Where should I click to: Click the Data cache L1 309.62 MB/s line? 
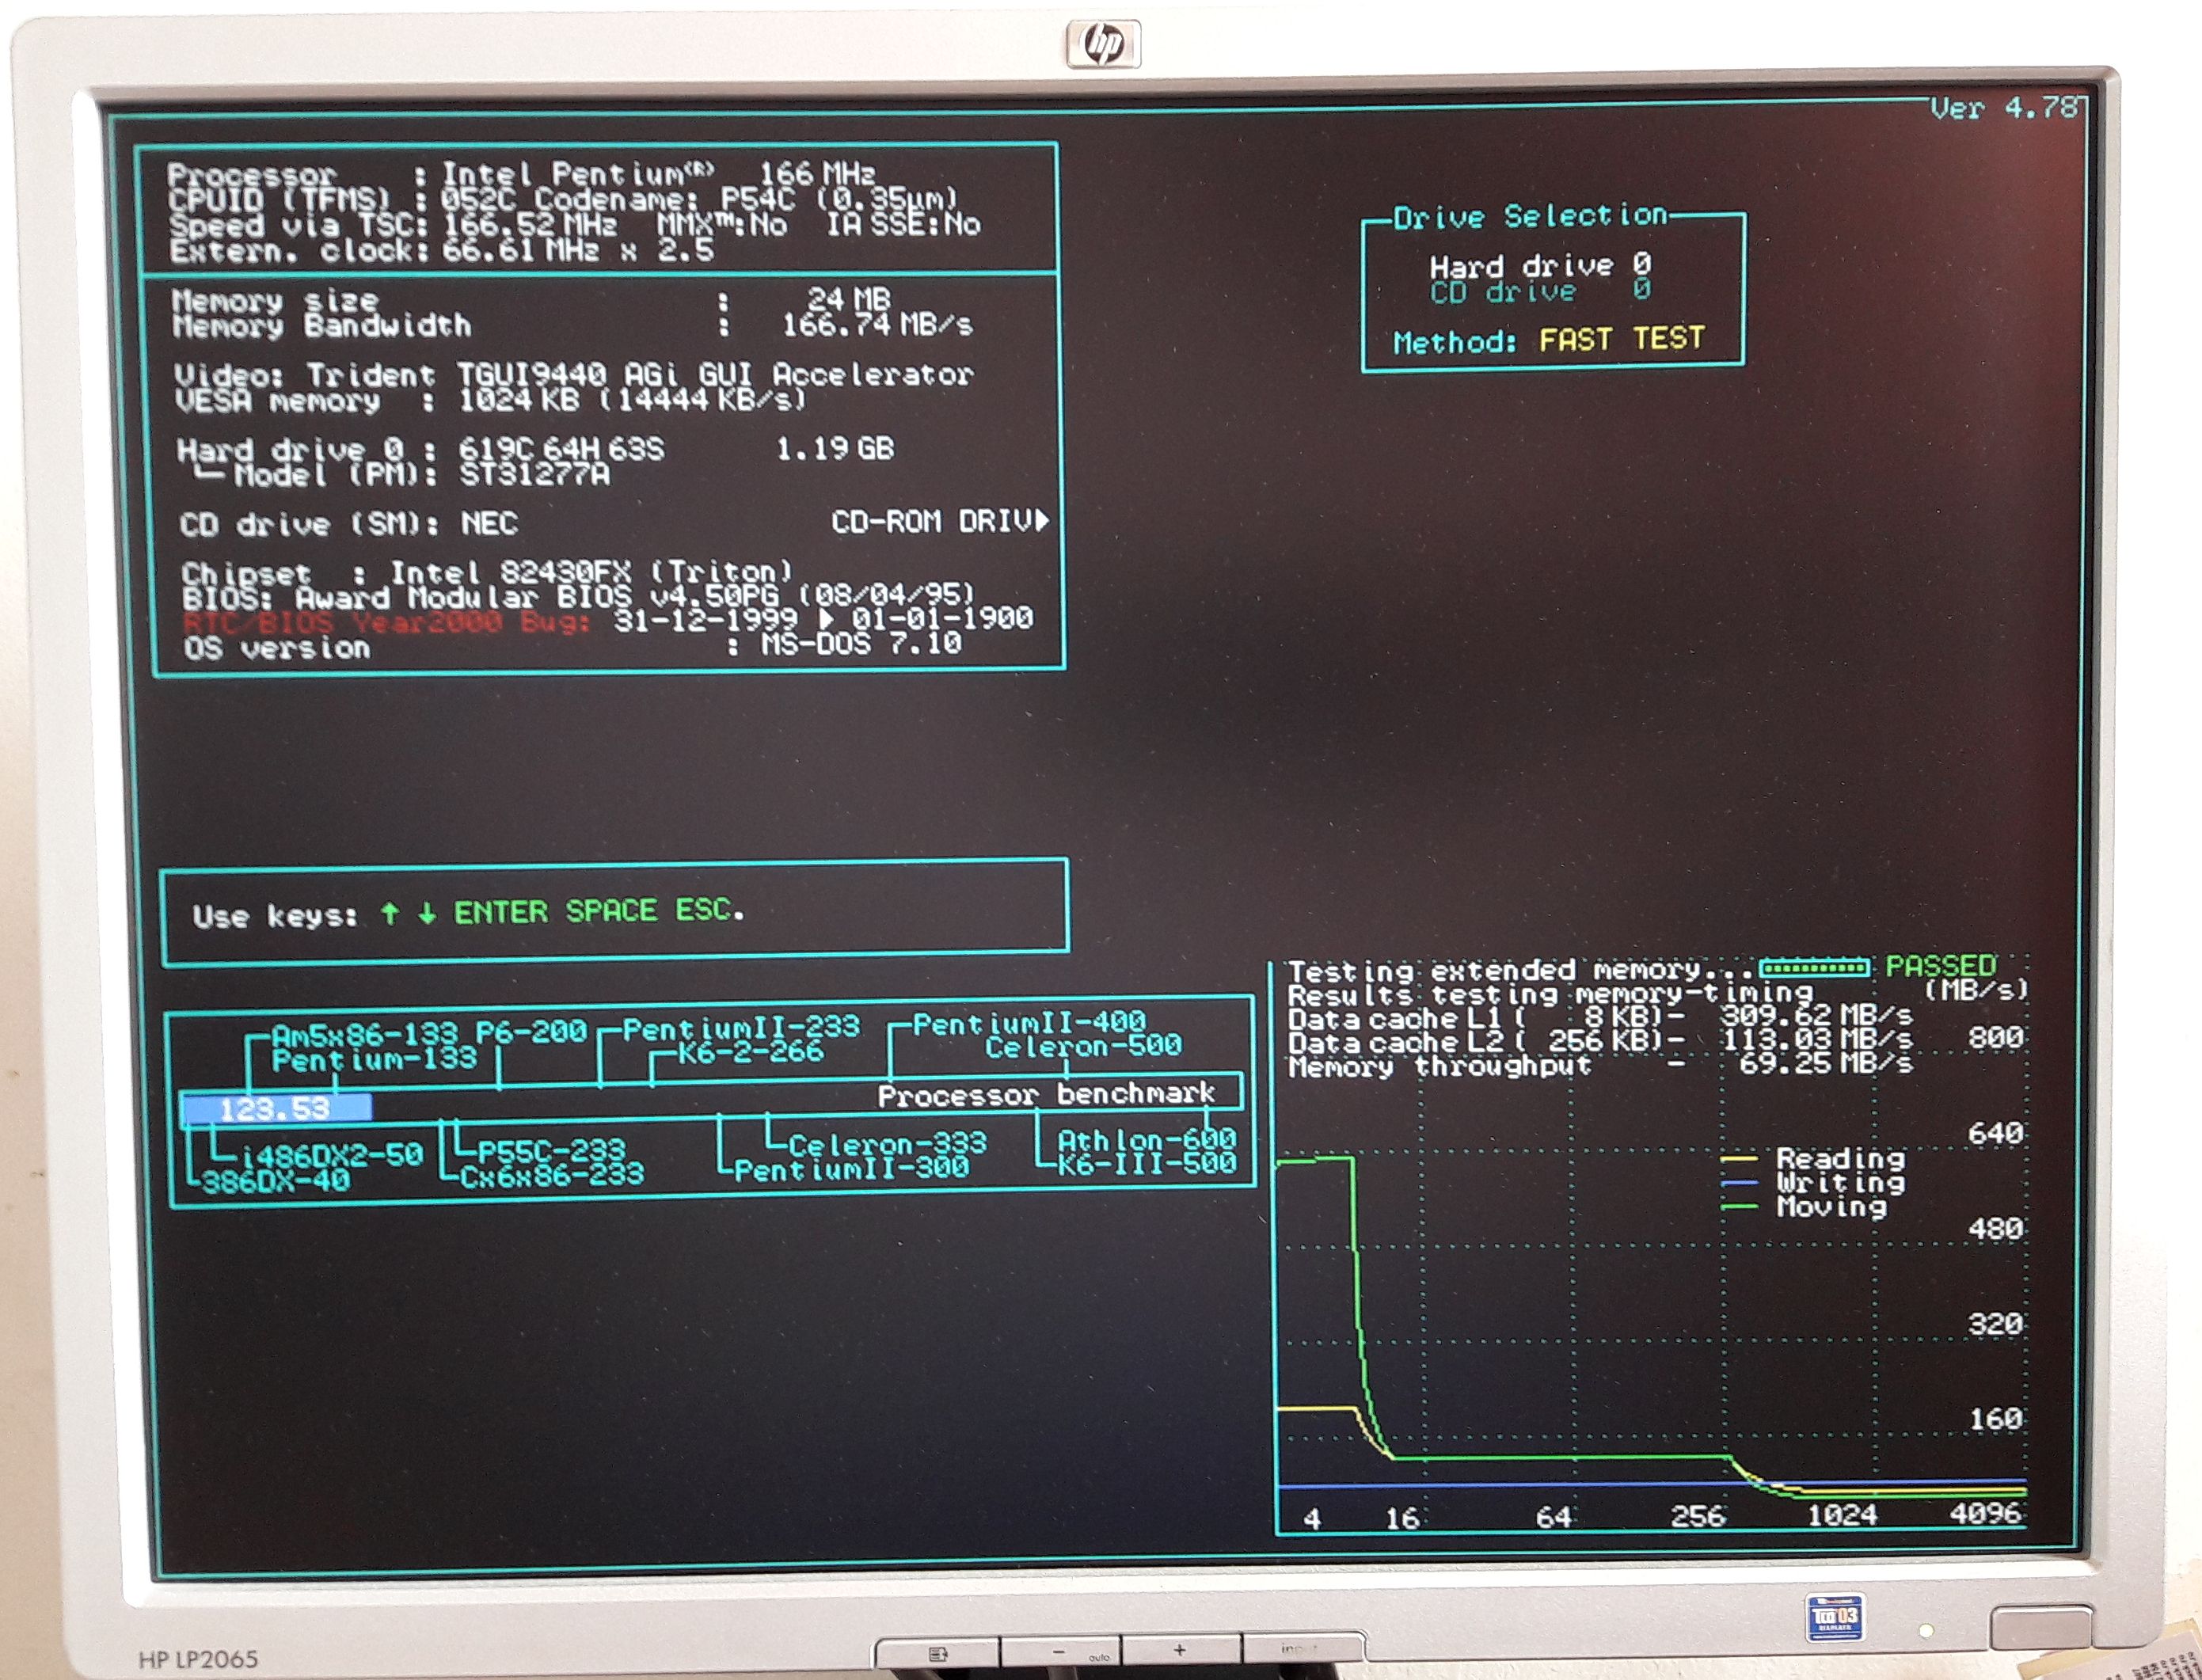click(1600, 1018)
